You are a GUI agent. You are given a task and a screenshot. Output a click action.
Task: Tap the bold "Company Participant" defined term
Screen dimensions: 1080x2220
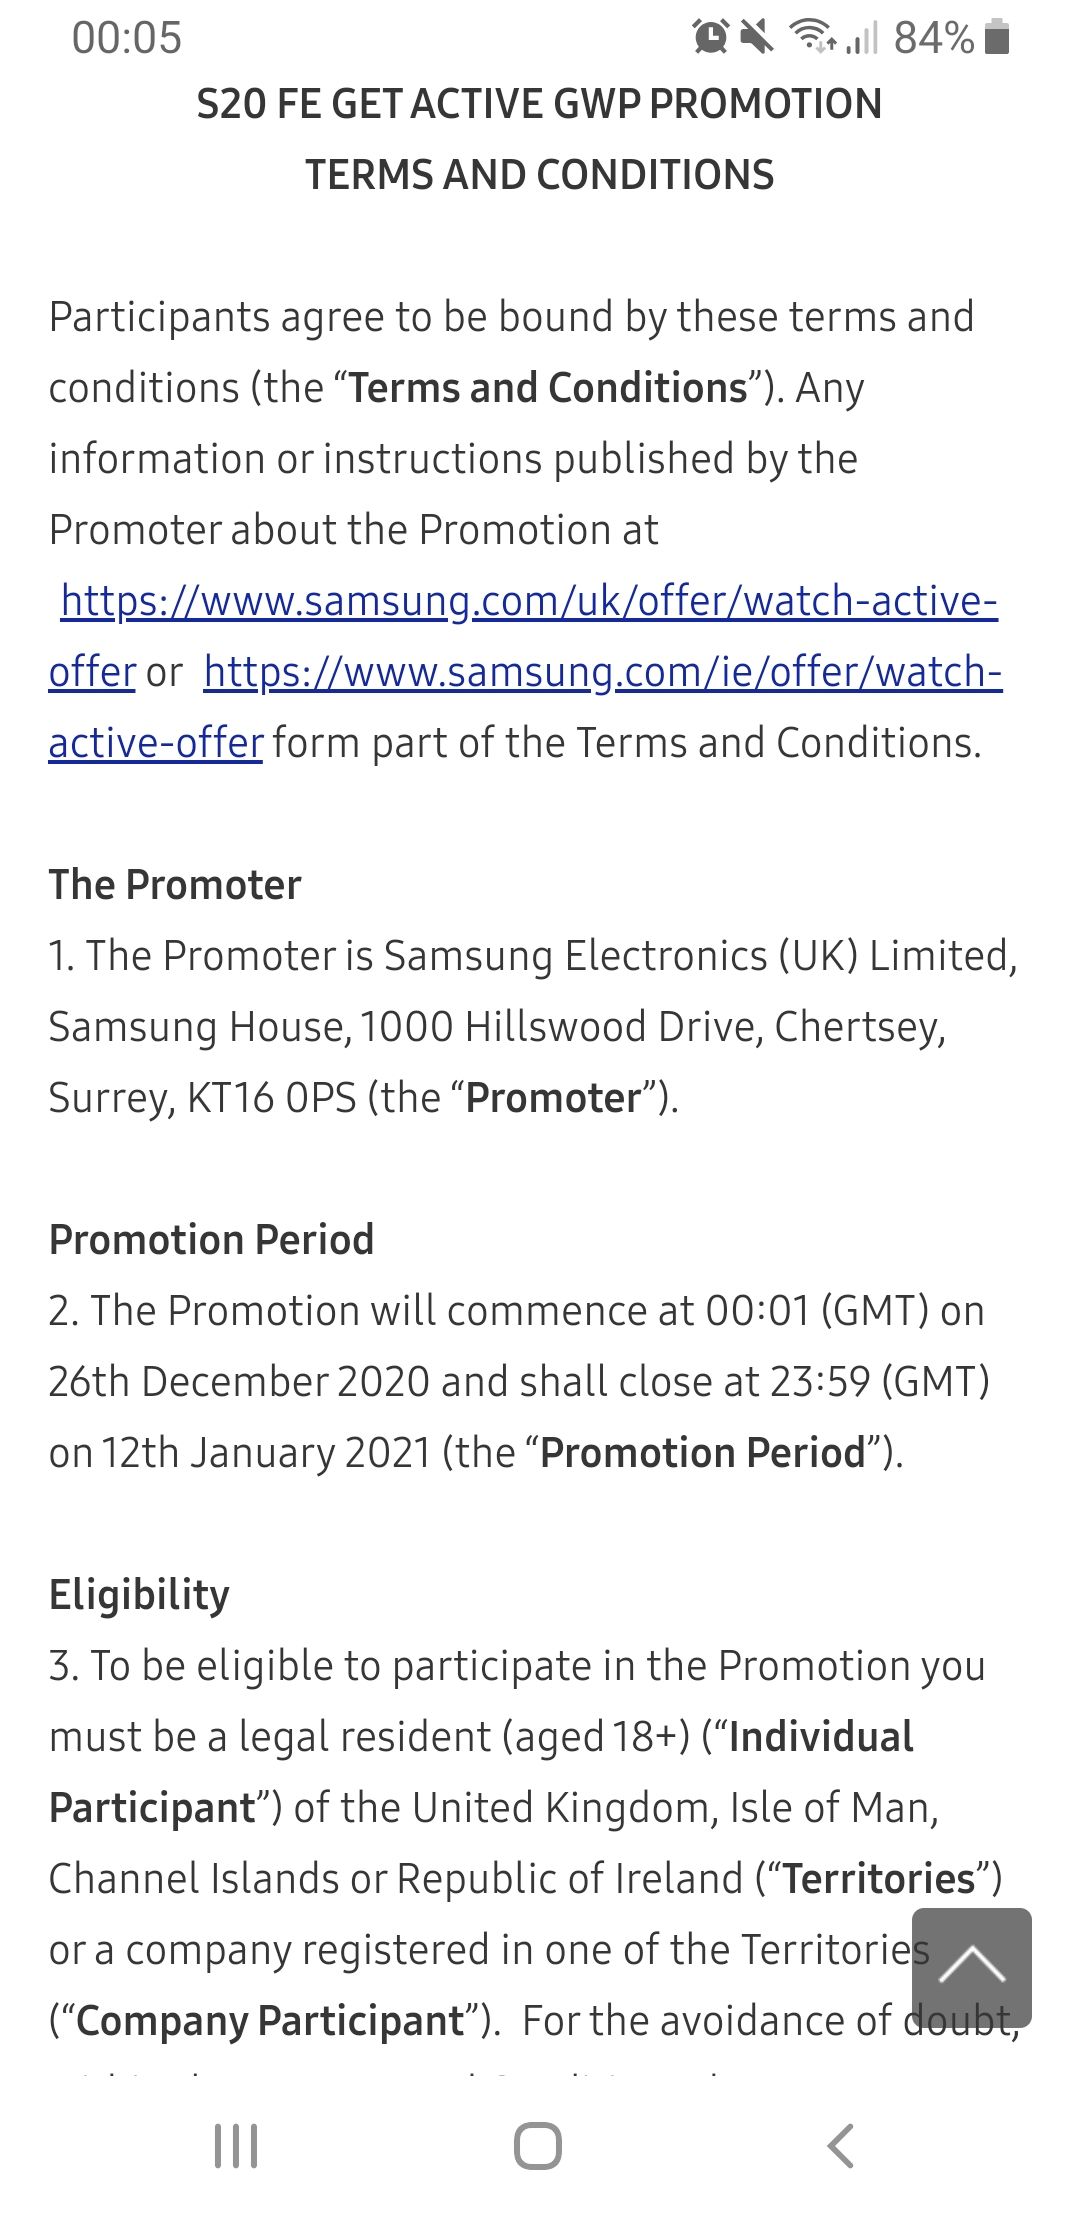270,2021
